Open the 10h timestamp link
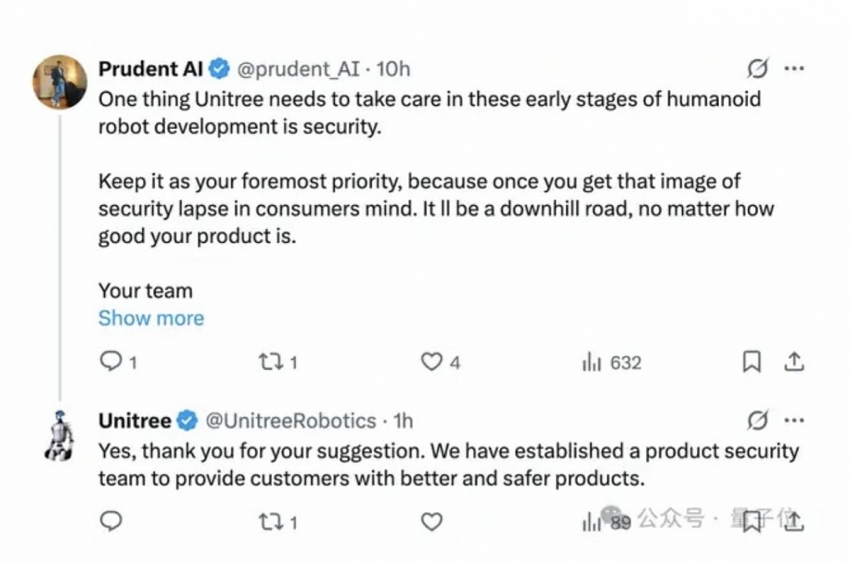Image resolution: width=850 pixels, height=563 pixels. [393, 69]
